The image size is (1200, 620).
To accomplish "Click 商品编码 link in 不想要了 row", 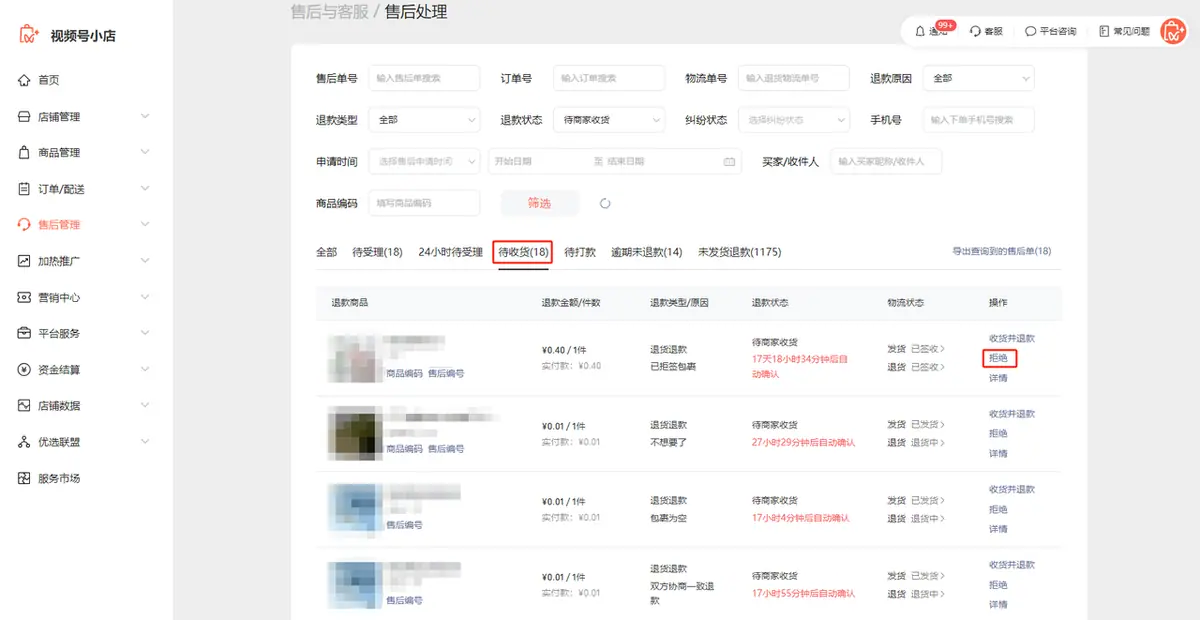I will pyautogui.click(x=404, y=449).
